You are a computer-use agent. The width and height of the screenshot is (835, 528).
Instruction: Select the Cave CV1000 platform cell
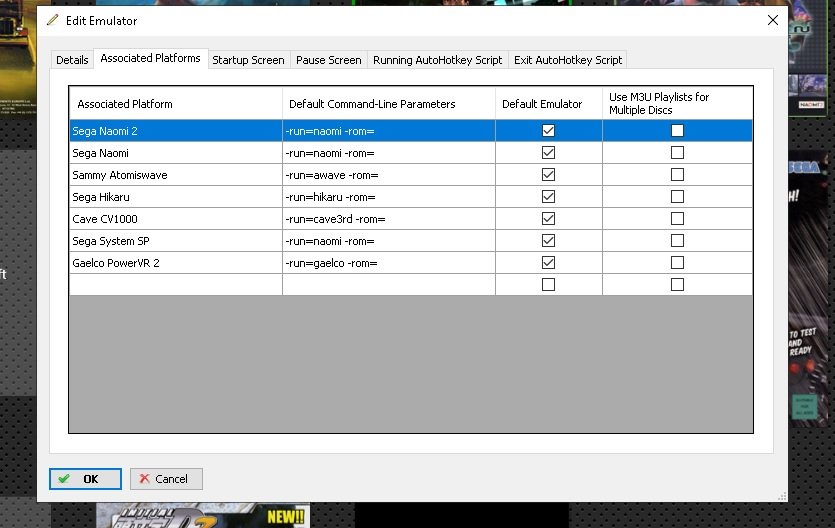click(x=176, y=219)
